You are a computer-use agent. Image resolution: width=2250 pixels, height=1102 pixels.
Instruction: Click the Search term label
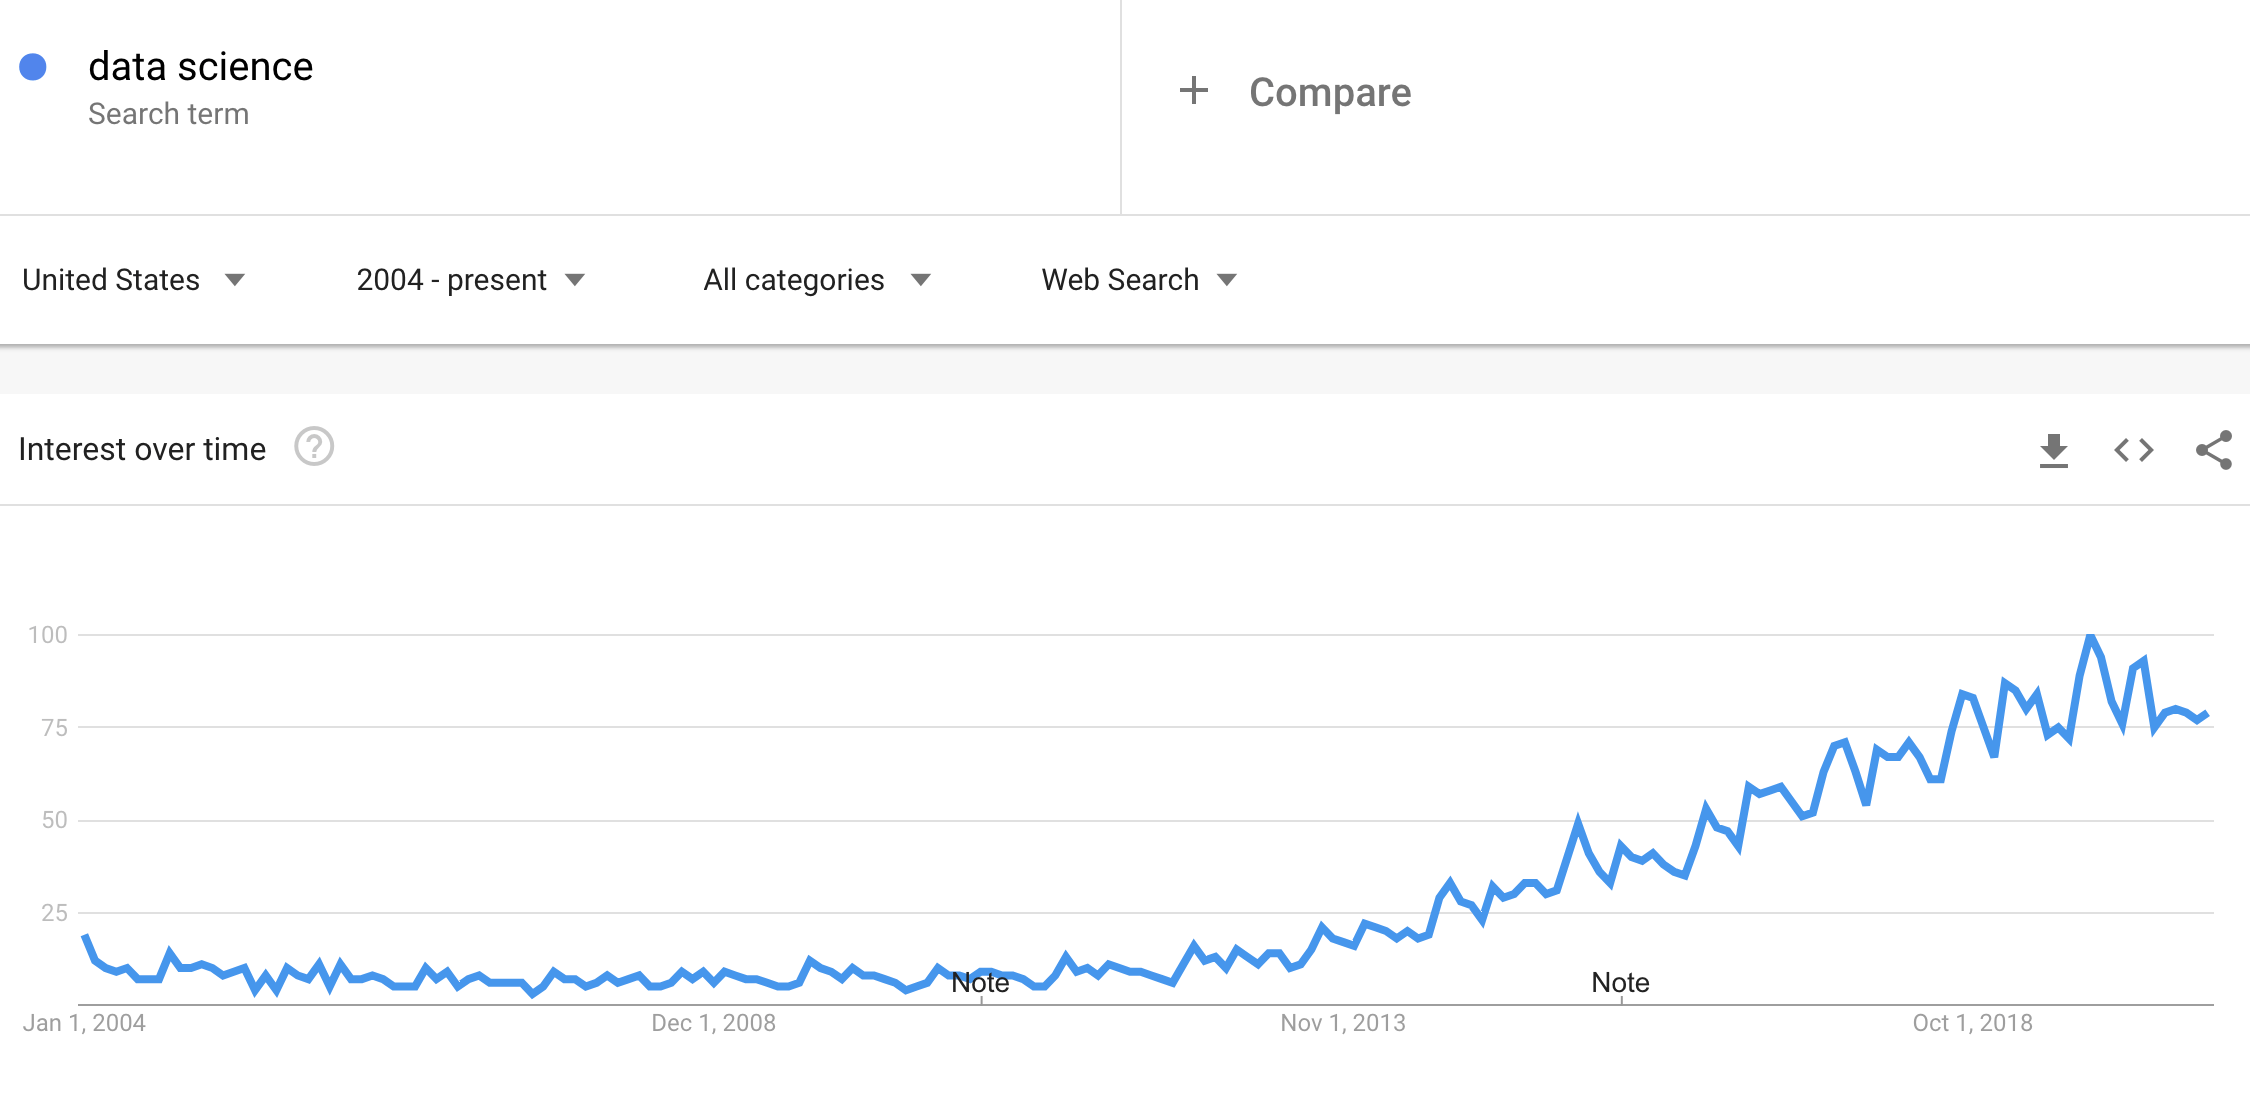[x=169, y=113]
